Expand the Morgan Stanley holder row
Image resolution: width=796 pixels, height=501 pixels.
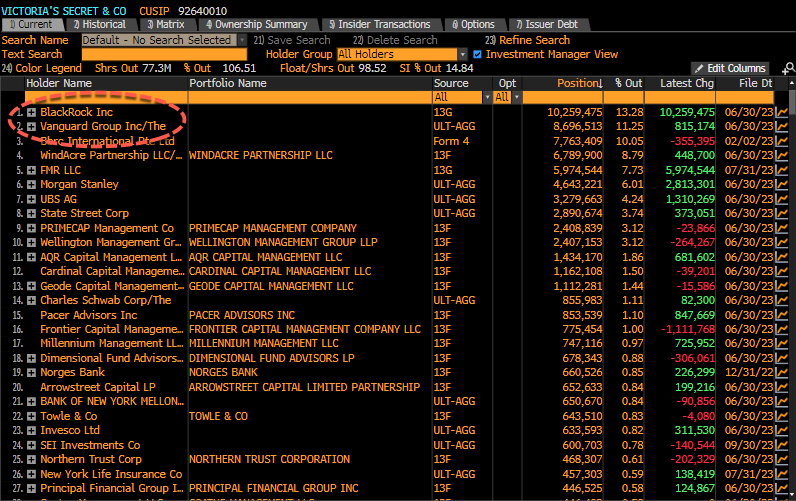pyautogui.click(x=31, y=184)
